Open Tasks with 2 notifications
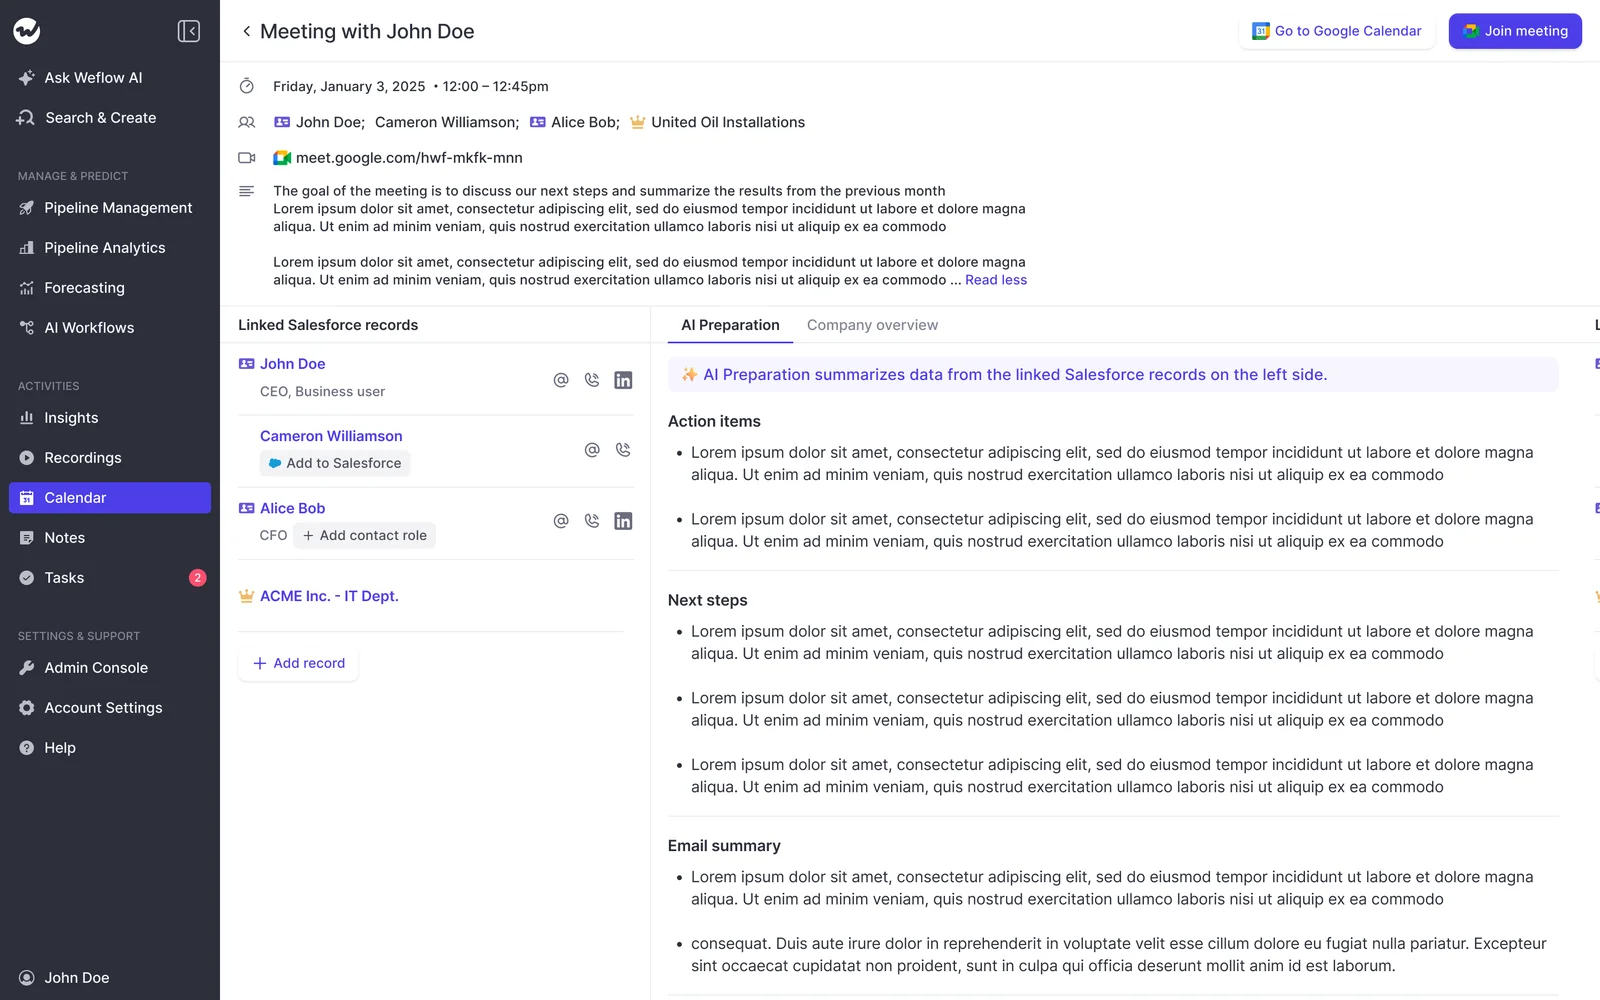The height and width of the screenshot is (1000, 1600). tap(110, 578)
